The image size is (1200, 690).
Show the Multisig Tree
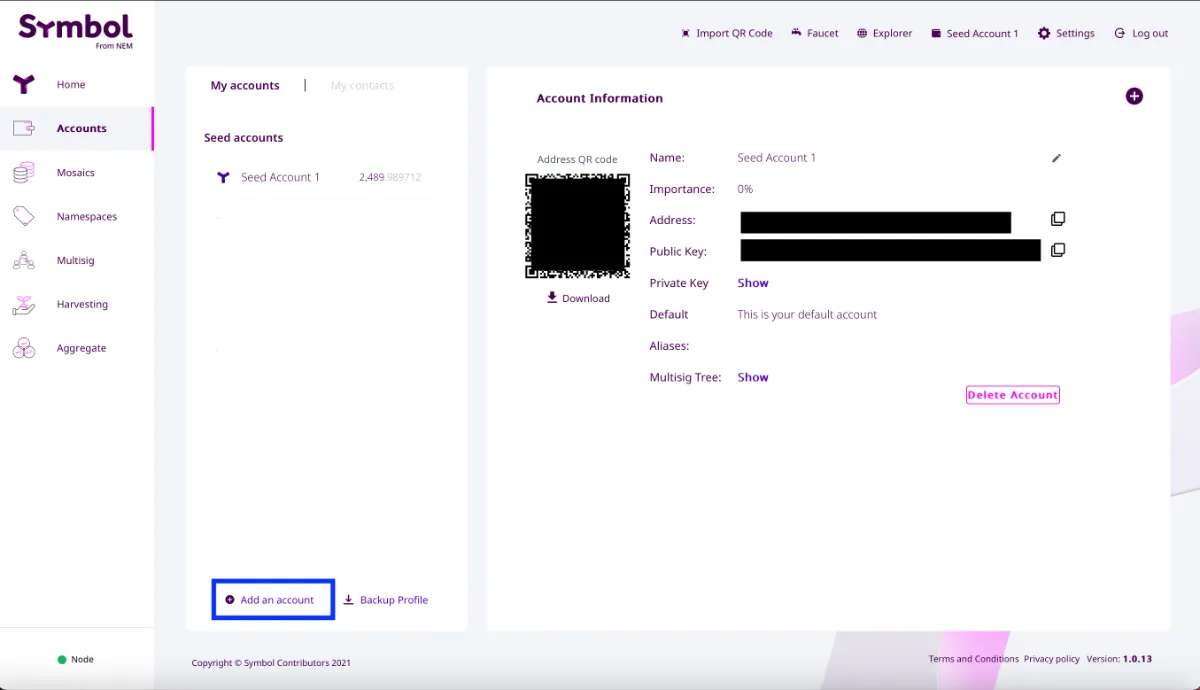[x=753, y=377]
